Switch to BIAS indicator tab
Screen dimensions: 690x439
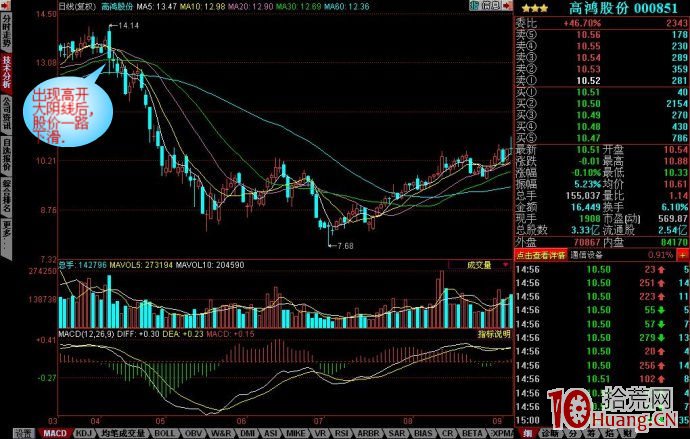coord(423,434)
